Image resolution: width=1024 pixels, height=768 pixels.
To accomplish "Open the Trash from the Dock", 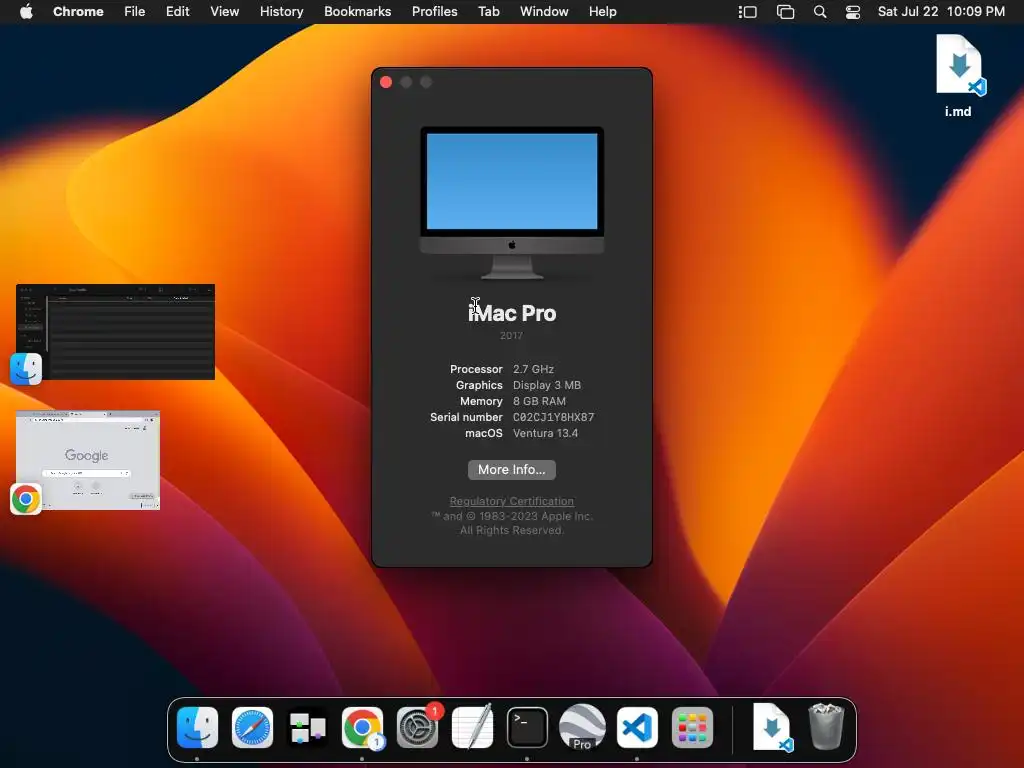I will (826, 726).
